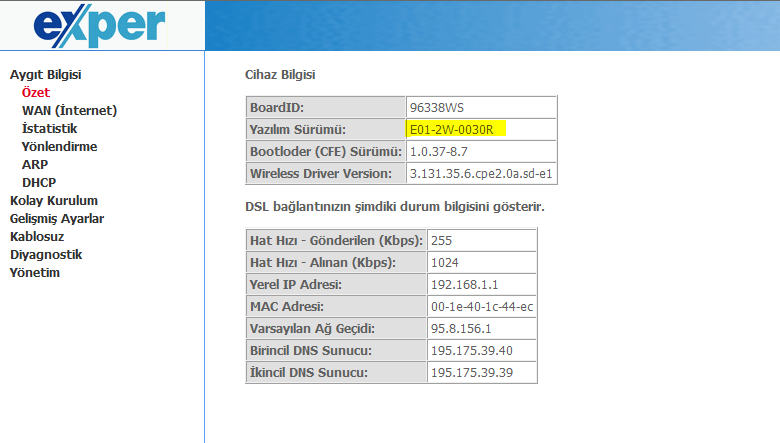Click the 195.175.39.39 DNS value
This screenshot has height=443, width=780.
click(x=472, y=372)
